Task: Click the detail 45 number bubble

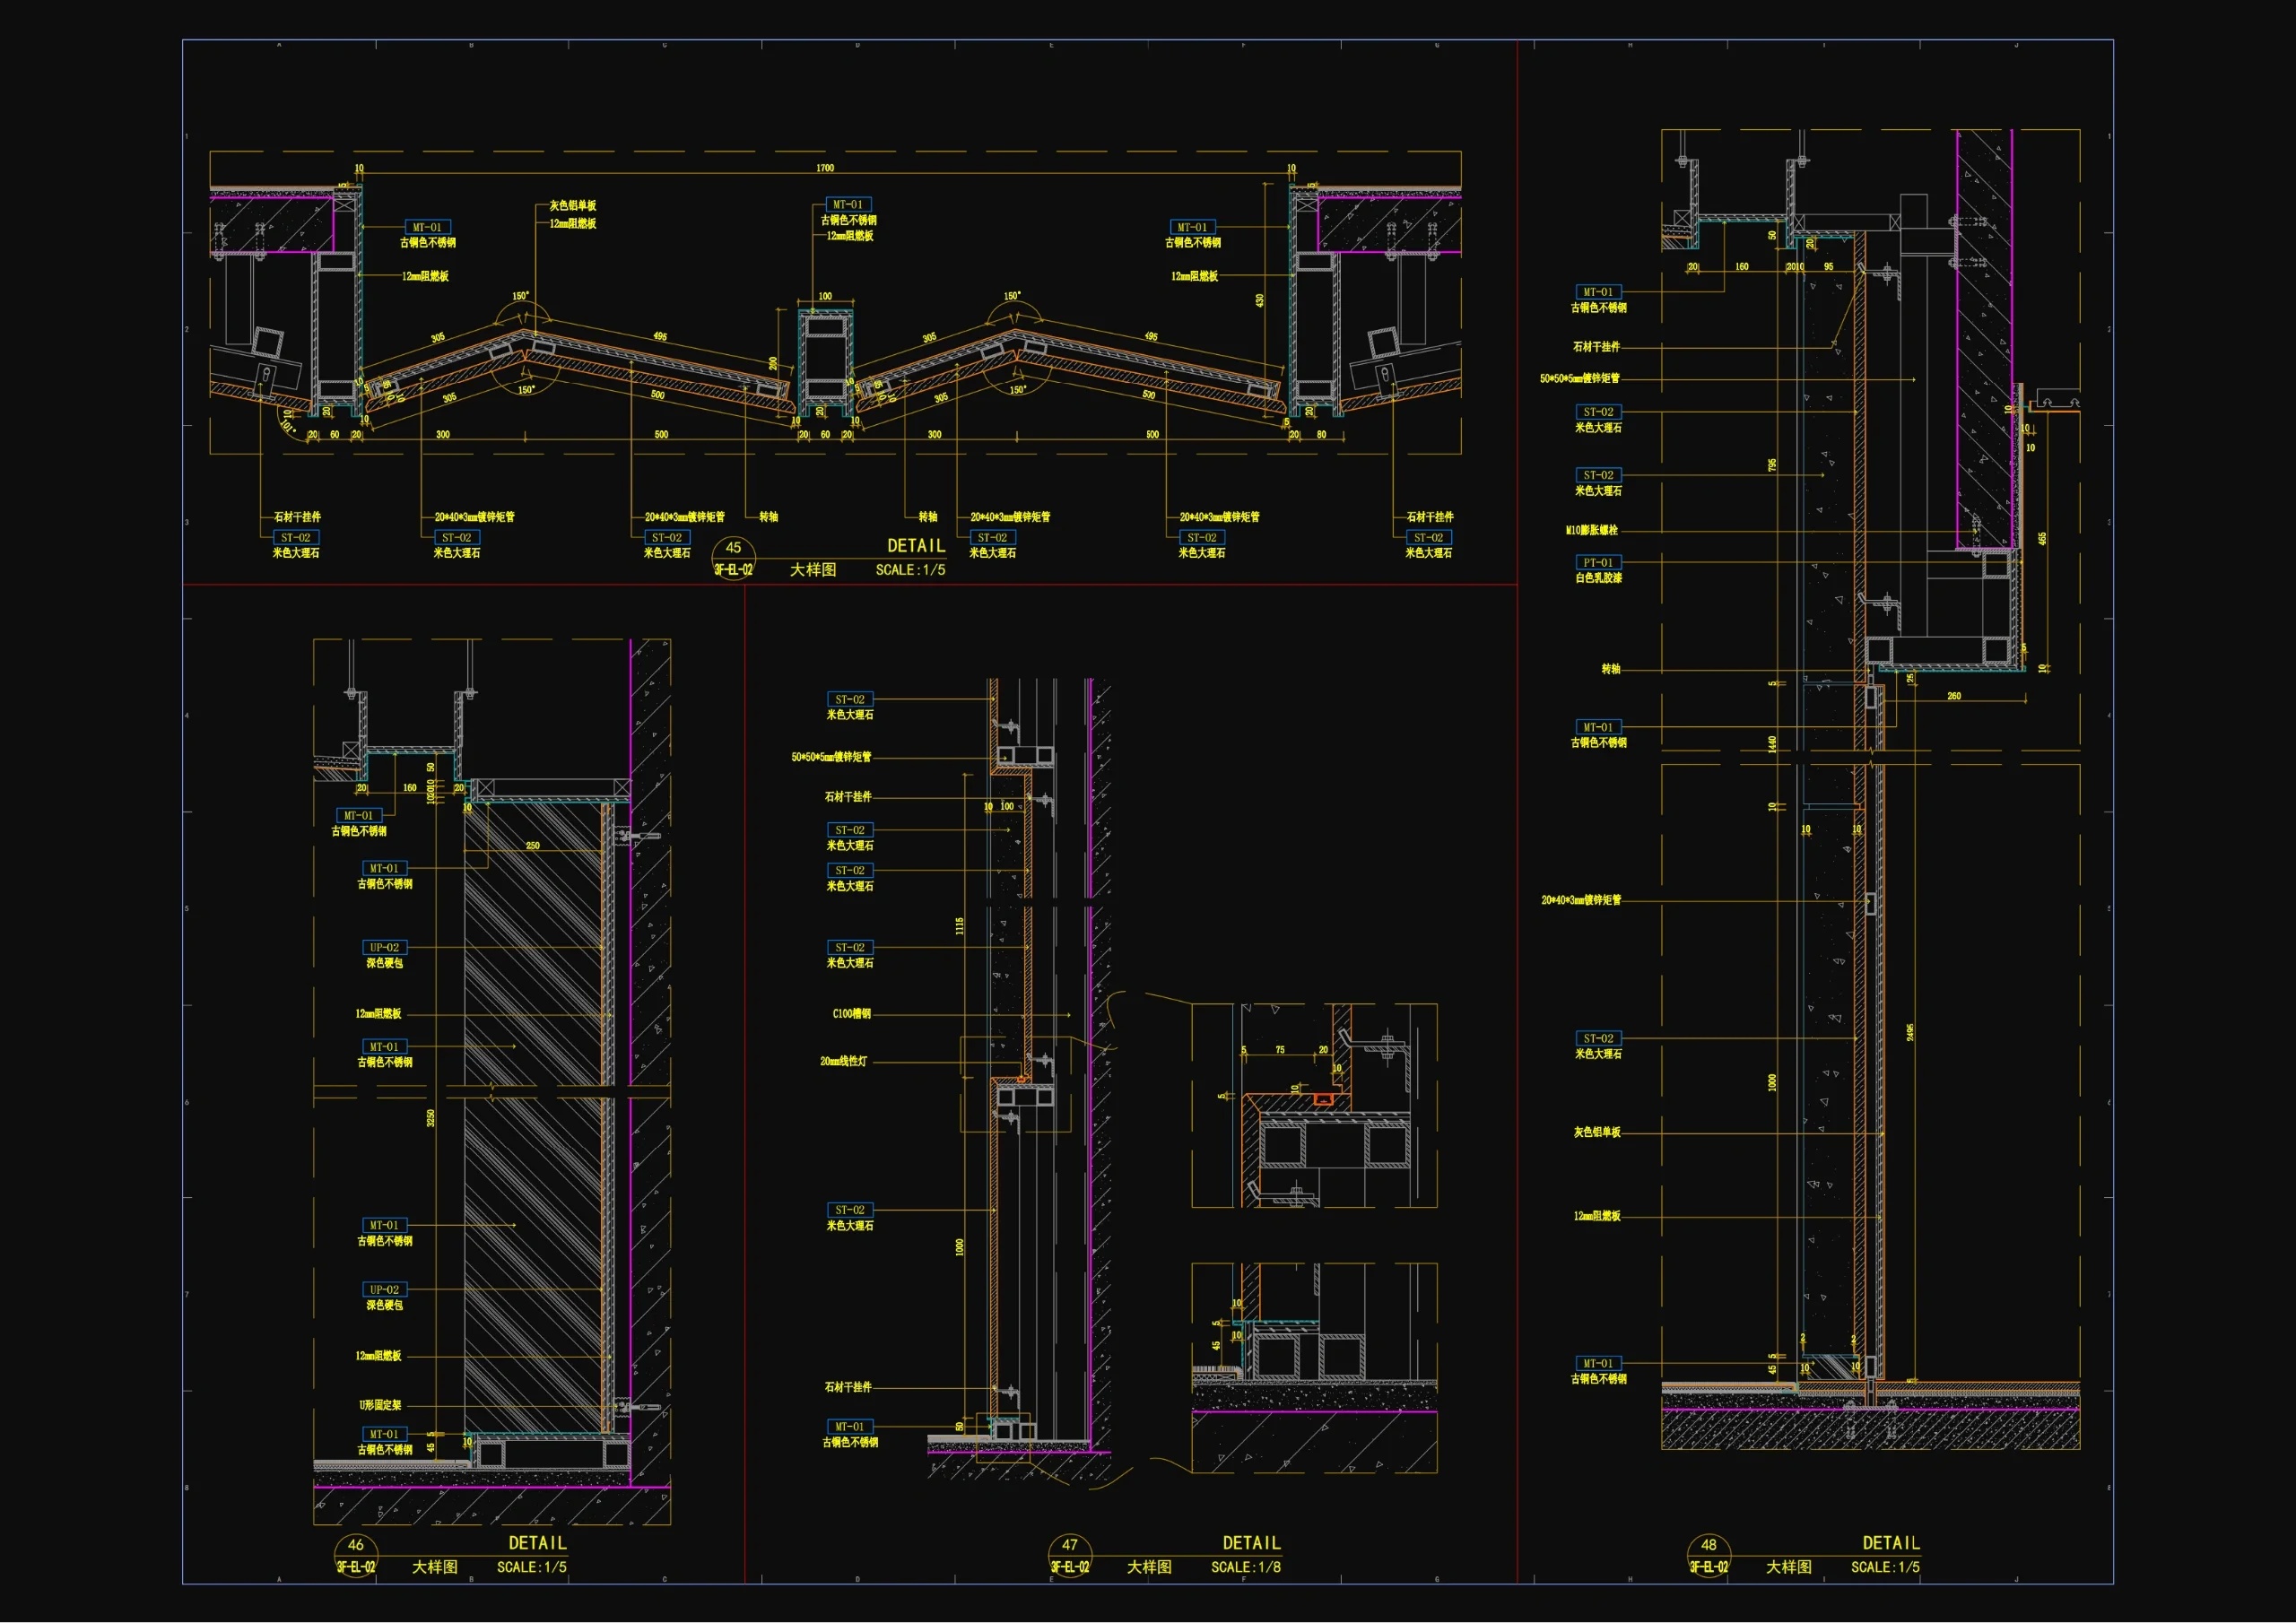Action: point(733,548)
